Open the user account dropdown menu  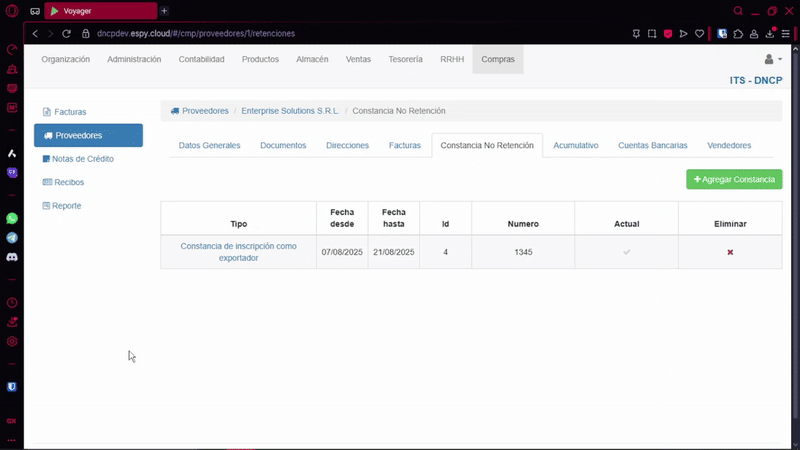pyautogui.click(x=773, y=60)
